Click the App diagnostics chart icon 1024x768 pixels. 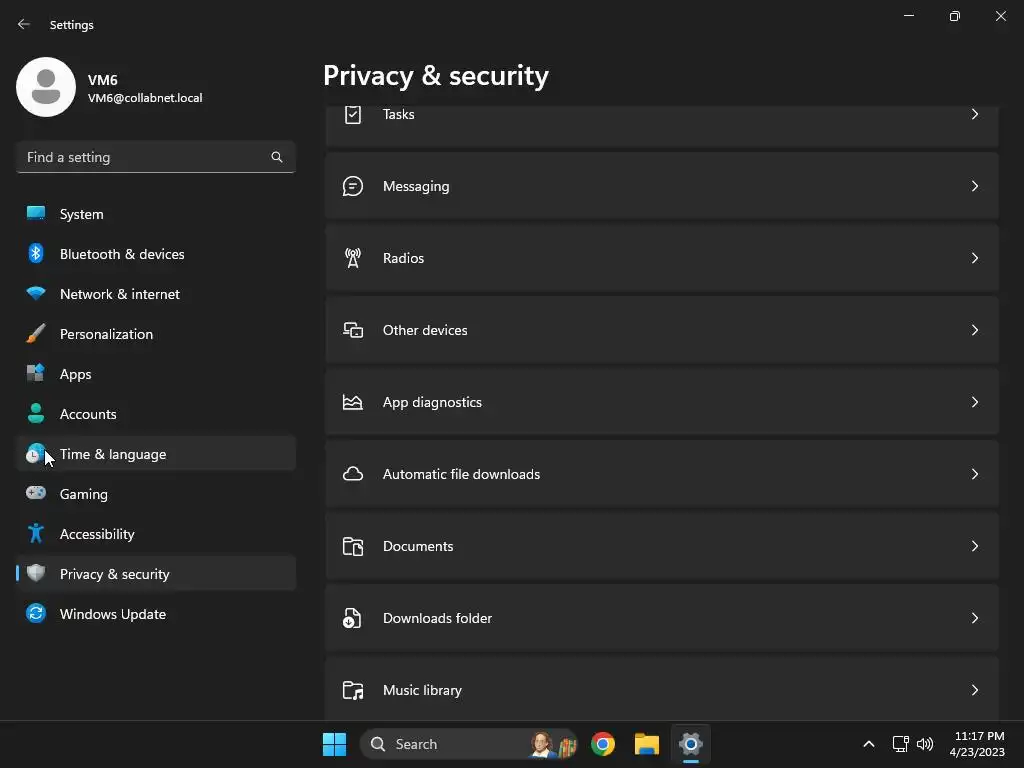coord(352,402)
